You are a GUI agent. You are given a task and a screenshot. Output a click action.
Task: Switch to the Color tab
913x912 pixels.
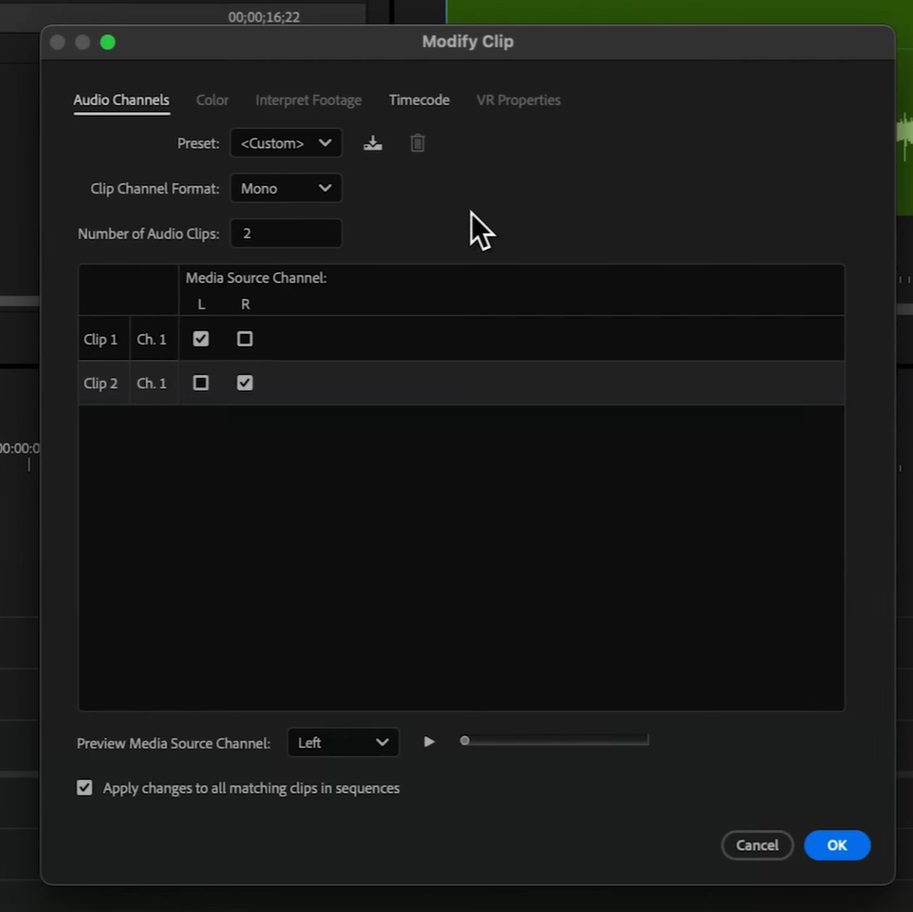[x=212, y=100]
